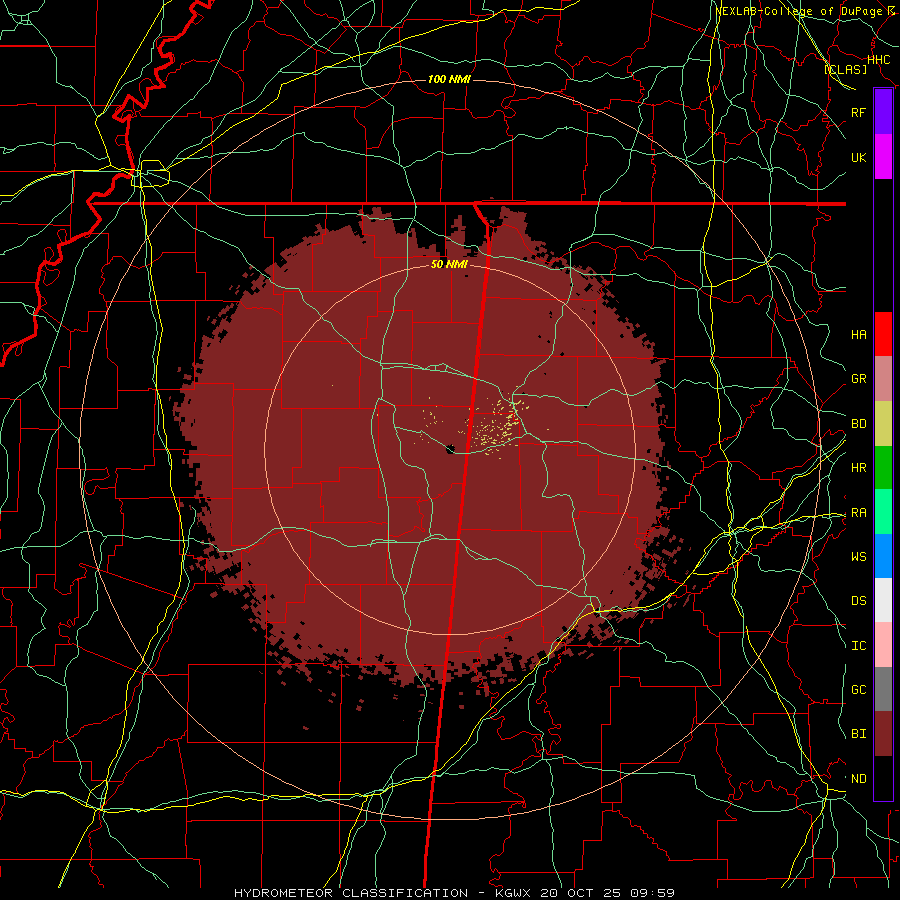The width and height of the screenshot is (900, 900).
Task: Click the RA legend label
Action: click(x=858, y=513)
